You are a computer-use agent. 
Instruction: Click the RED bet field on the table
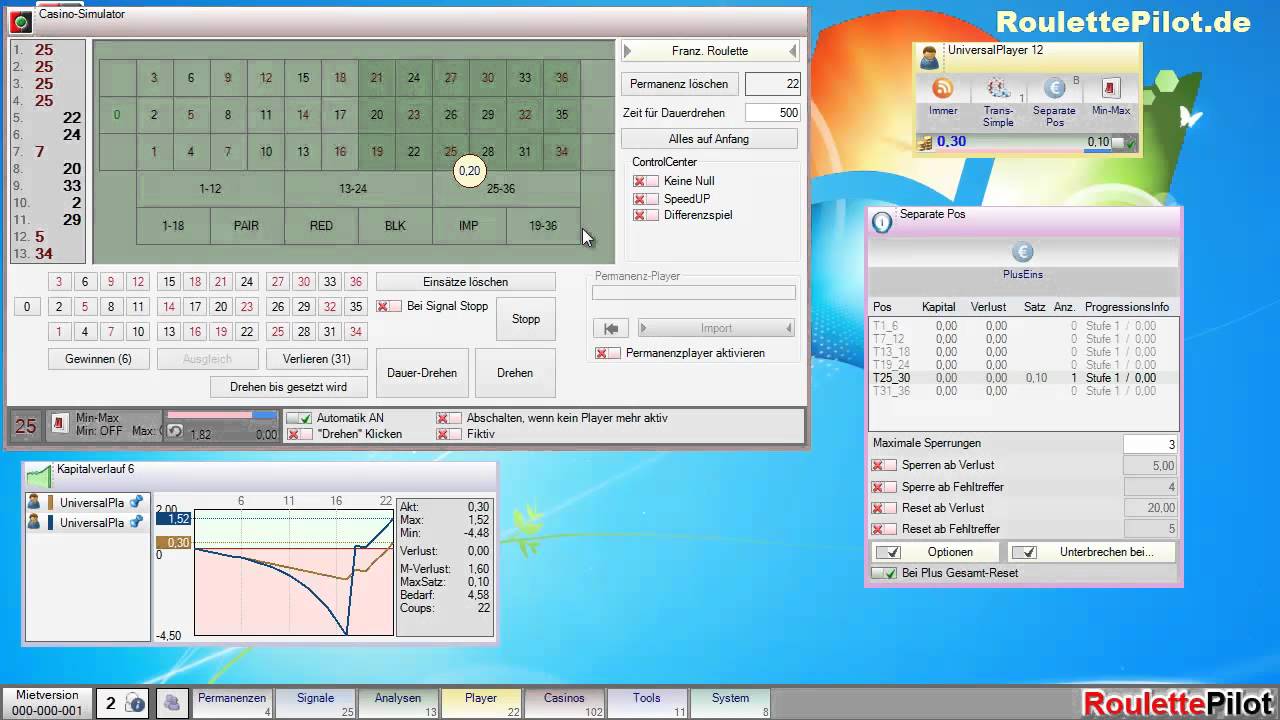pyautogui.click(x=321, y=226)
